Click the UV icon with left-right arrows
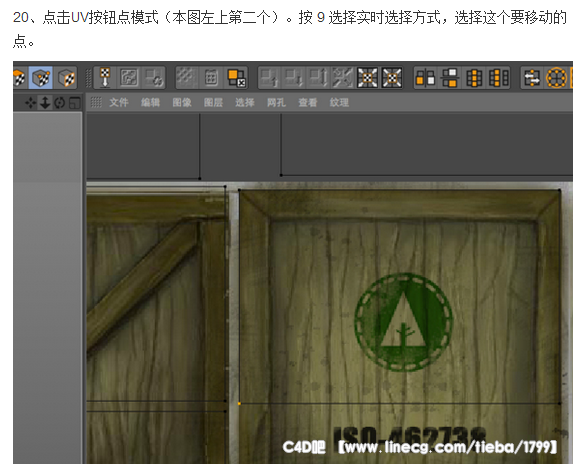583x464 pixels. (532, 78)
